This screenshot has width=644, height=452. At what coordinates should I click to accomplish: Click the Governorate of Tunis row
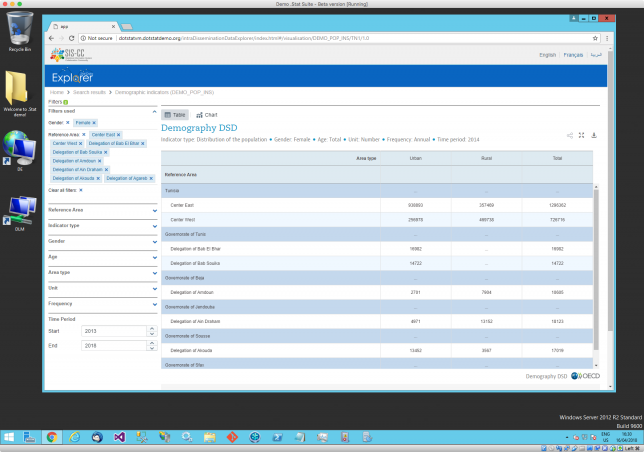pos(377,234)
